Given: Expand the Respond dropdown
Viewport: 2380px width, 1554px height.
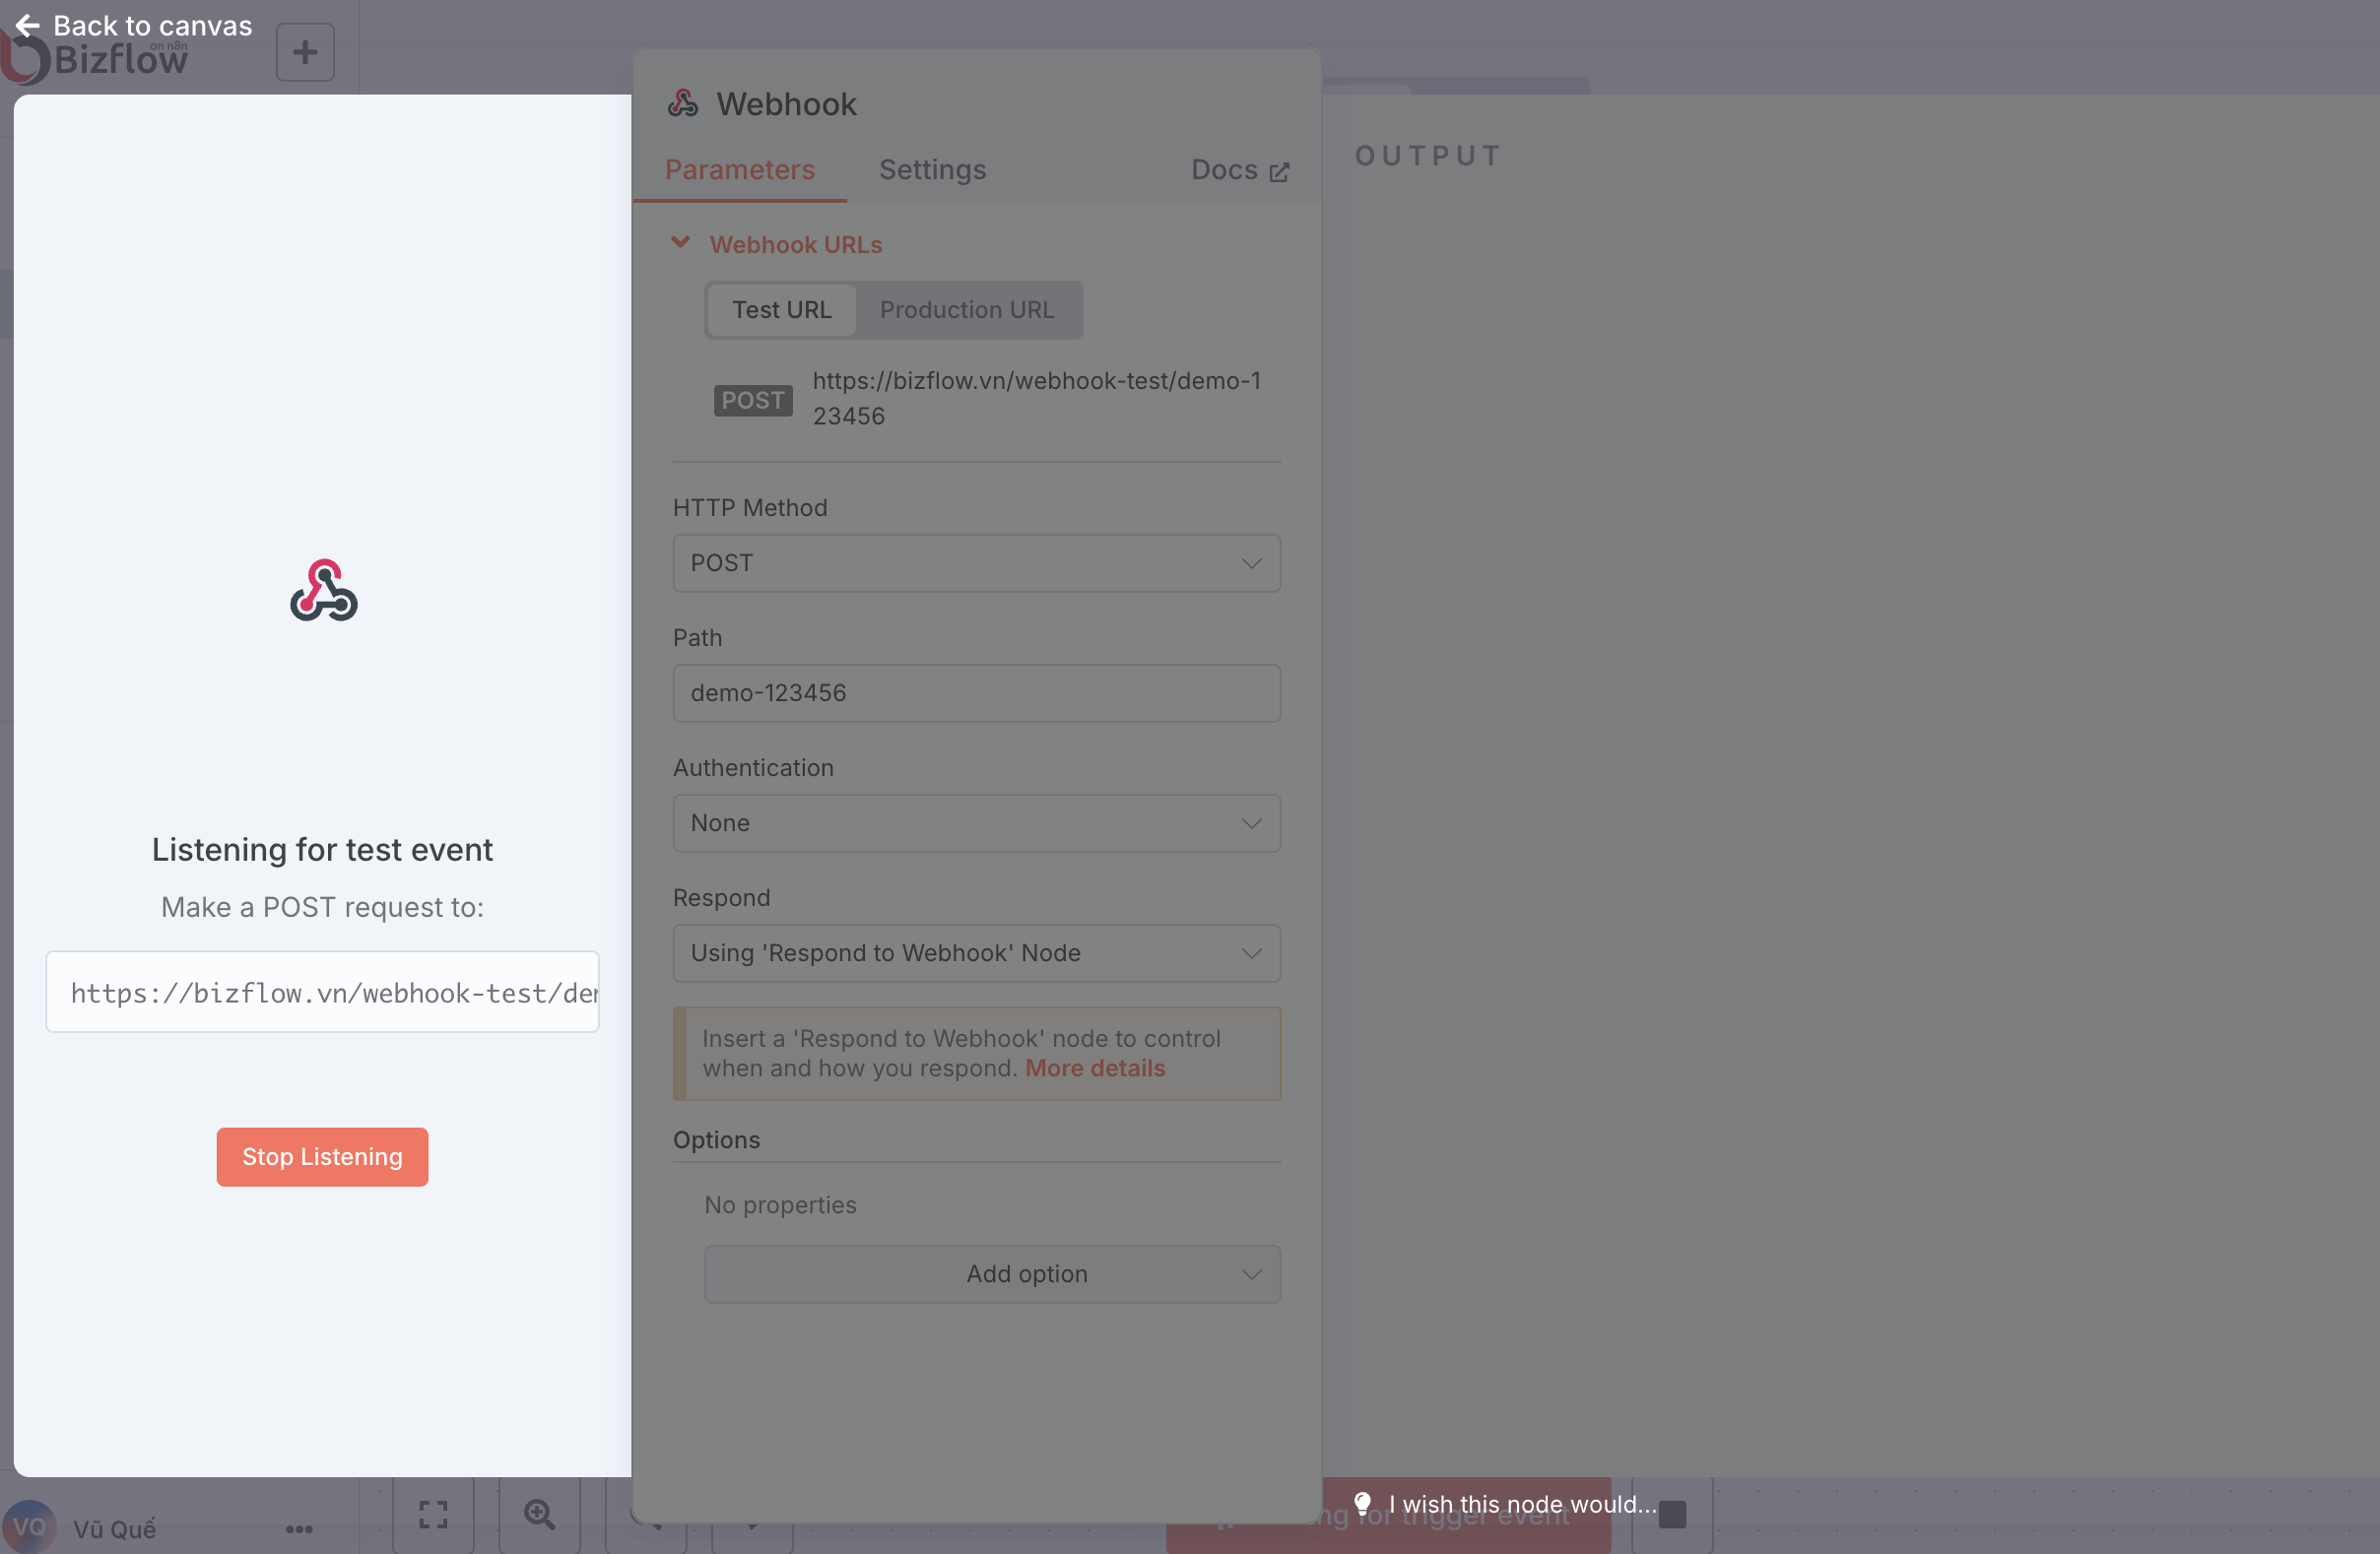Looking at the screenshot, I should (976, 953).
